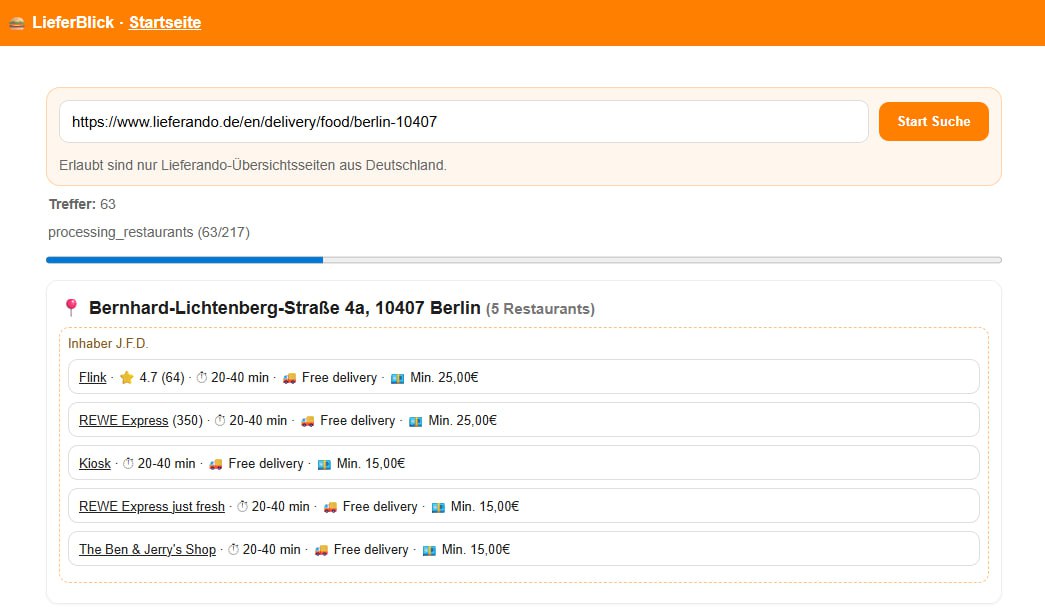This screenshot has height=612, width=1045.
Task: Click the cash icon in the Kiosk row
Action: coord(324,464)
